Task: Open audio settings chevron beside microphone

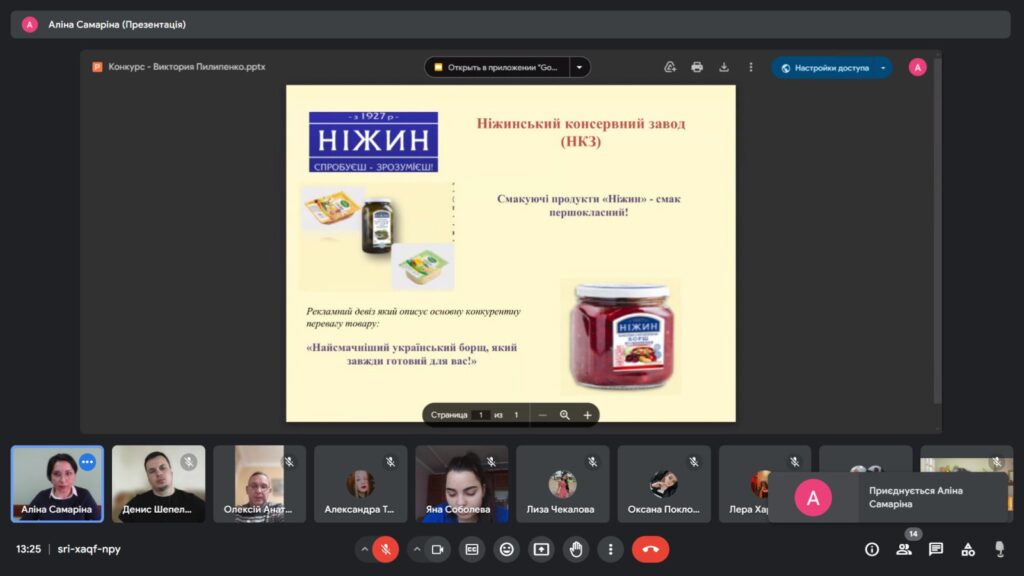Action: [364, 549]
